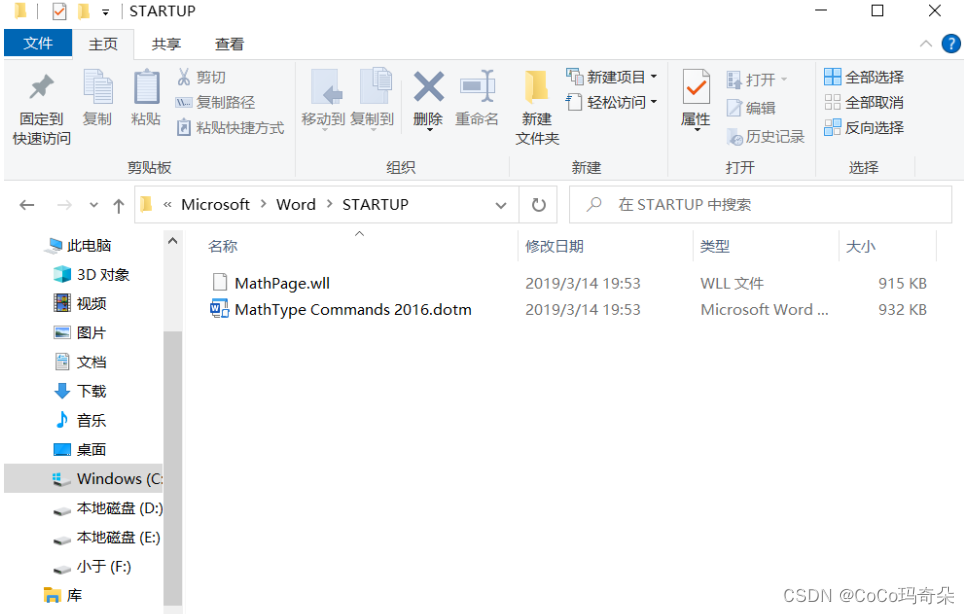
Task: Switch to the Home tab
Action: (103, 45)
